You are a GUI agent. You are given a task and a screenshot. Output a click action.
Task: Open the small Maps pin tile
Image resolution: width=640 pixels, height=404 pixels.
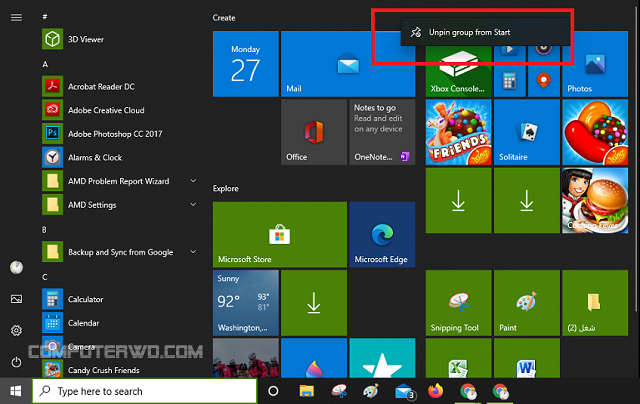click(x=543, y=81)
